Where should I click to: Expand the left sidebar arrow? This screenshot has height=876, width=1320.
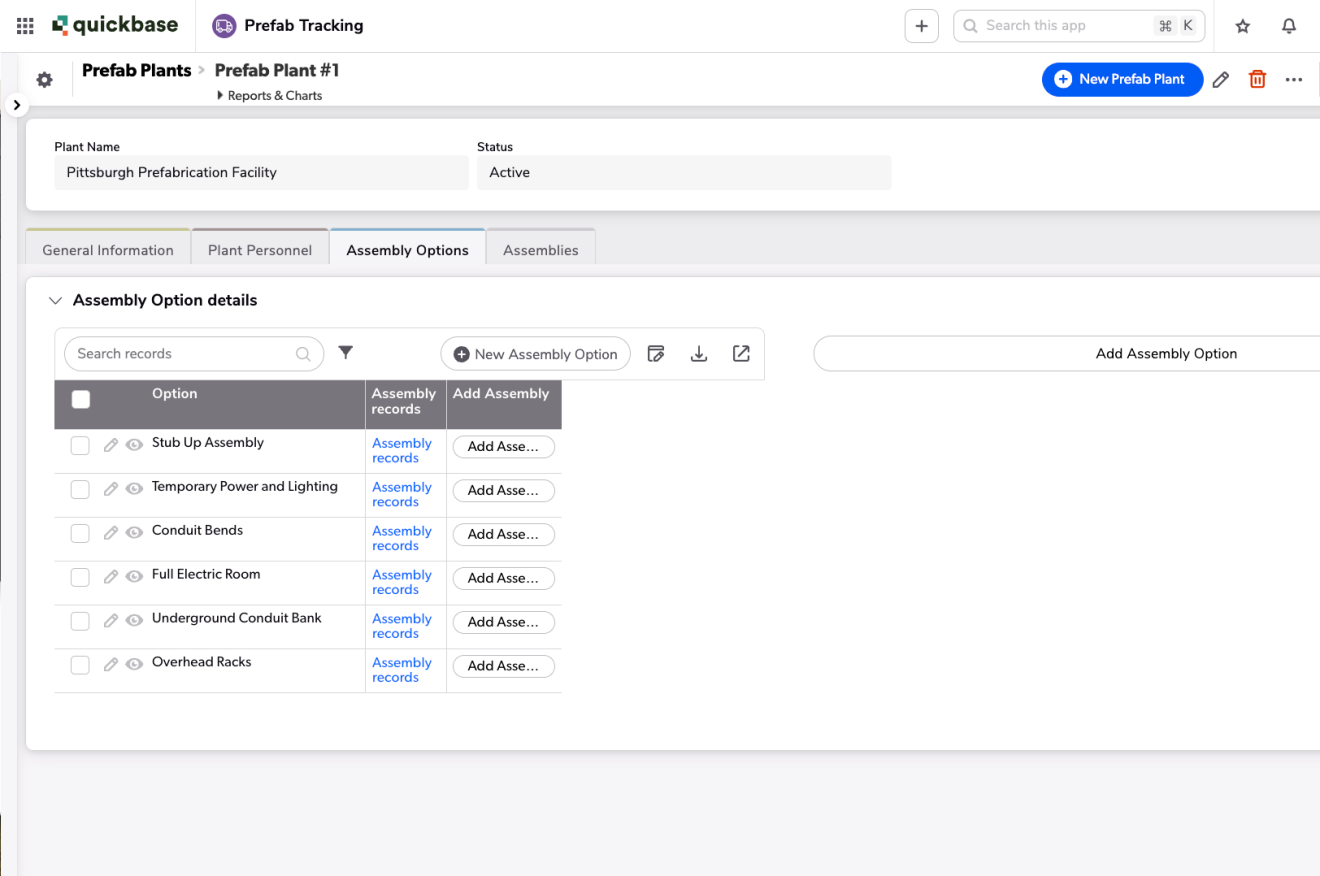[16, 104]
